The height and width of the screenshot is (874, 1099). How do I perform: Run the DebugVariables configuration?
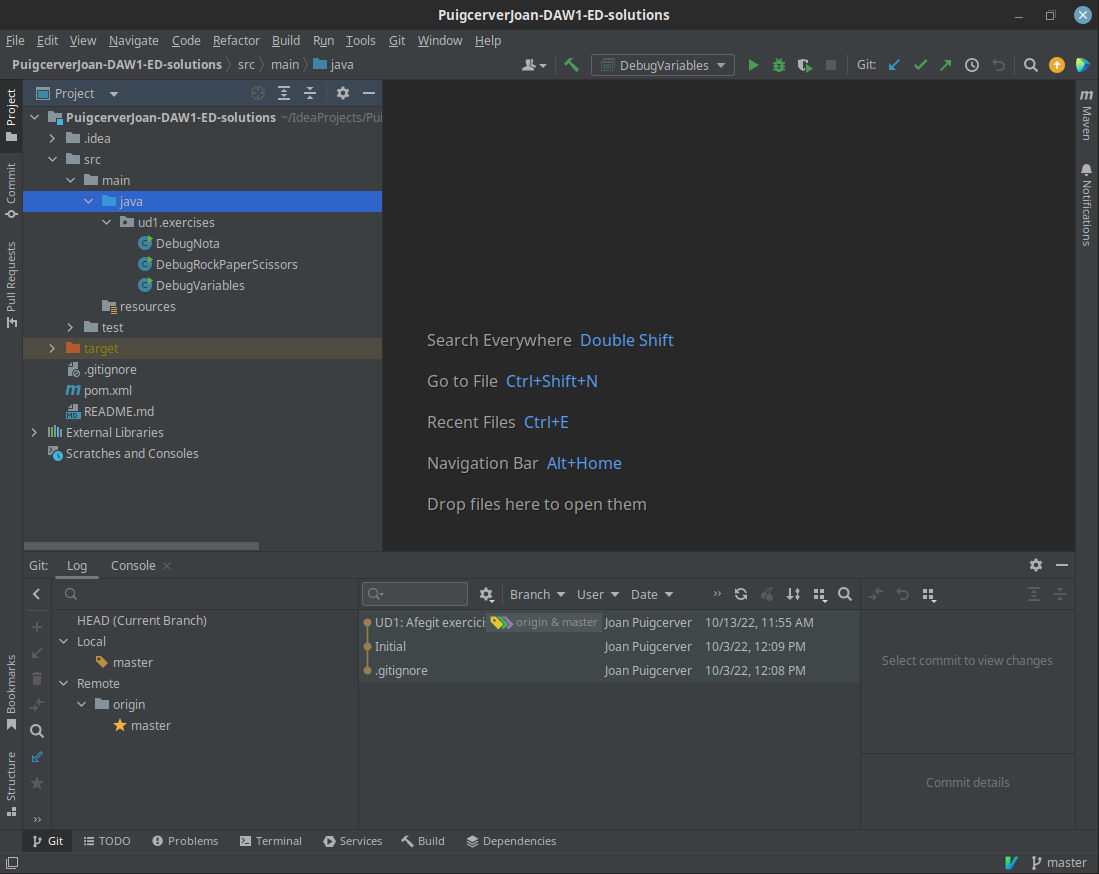(753, 65)
